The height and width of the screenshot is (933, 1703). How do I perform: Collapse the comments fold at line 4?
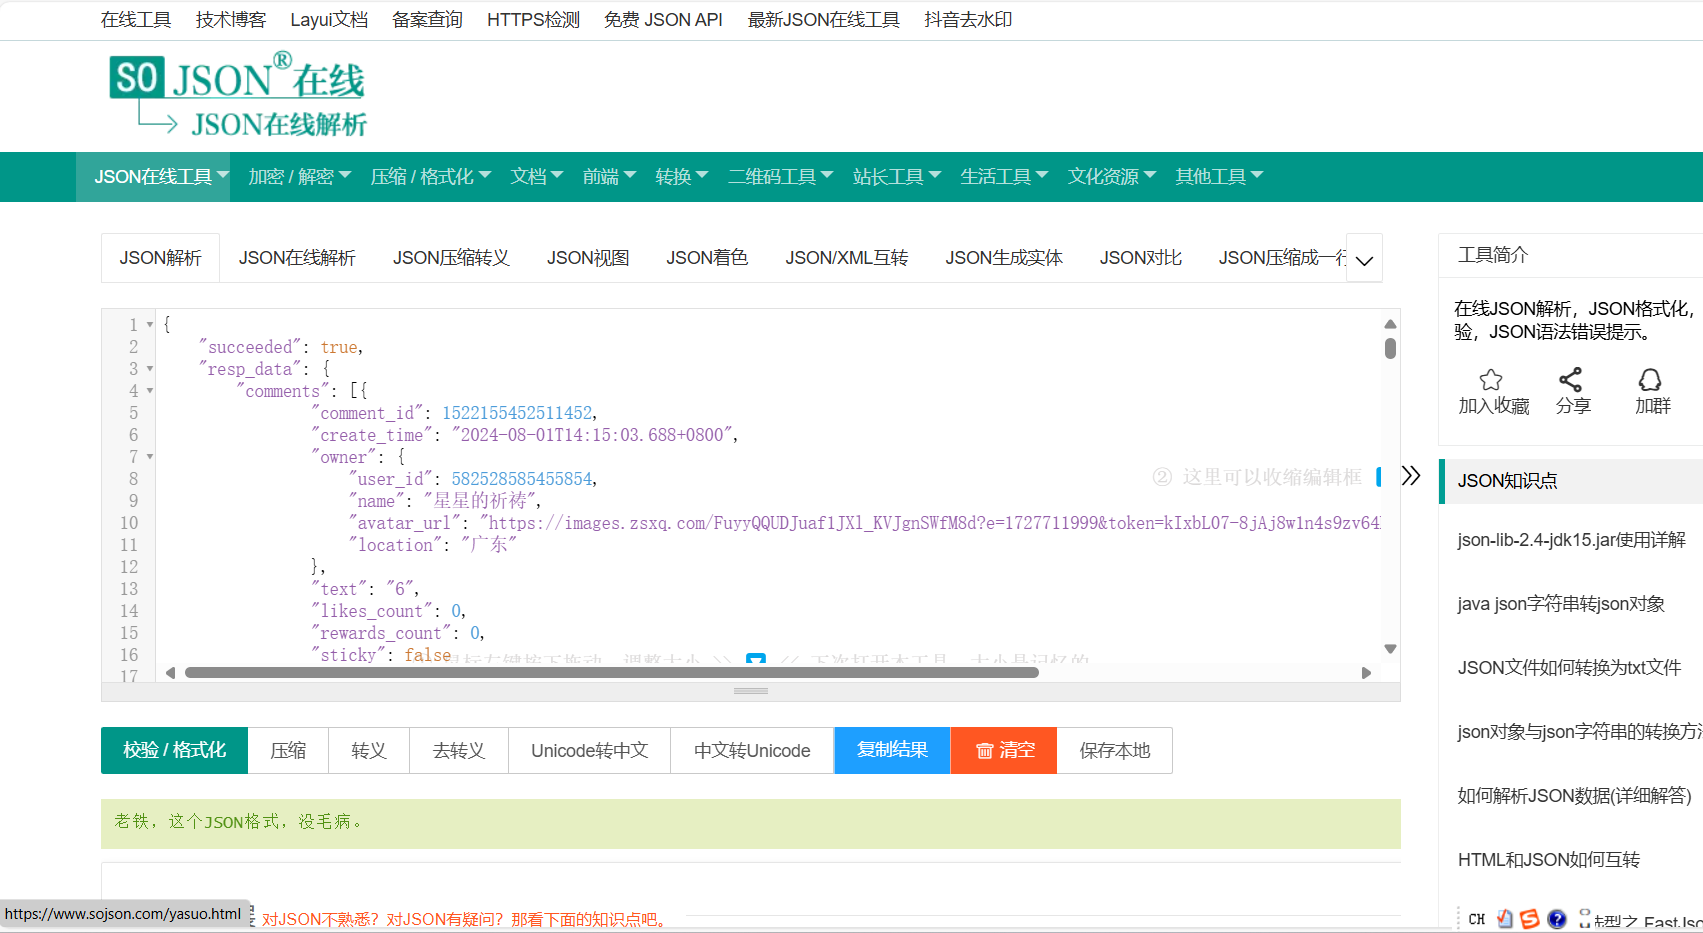(150, 391)
